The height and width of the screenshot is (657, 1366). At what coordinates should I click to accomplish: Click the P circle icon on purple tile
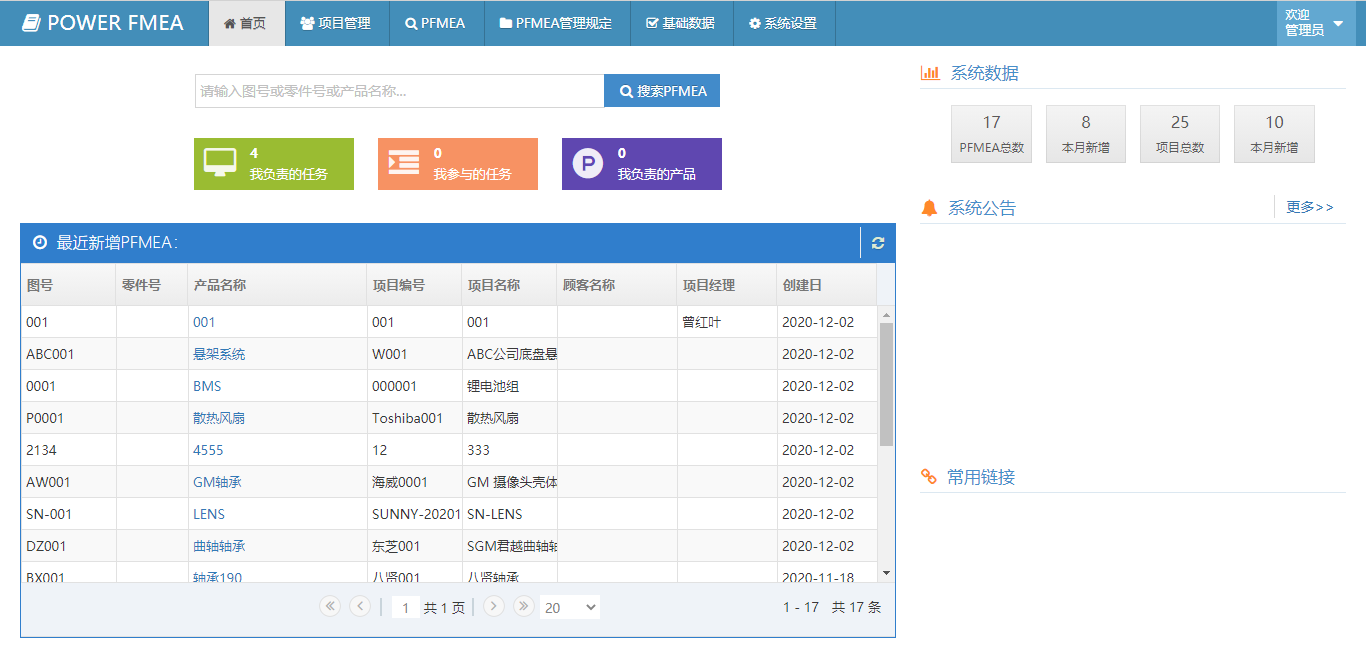pyautogui.click(x=588, y=162)
